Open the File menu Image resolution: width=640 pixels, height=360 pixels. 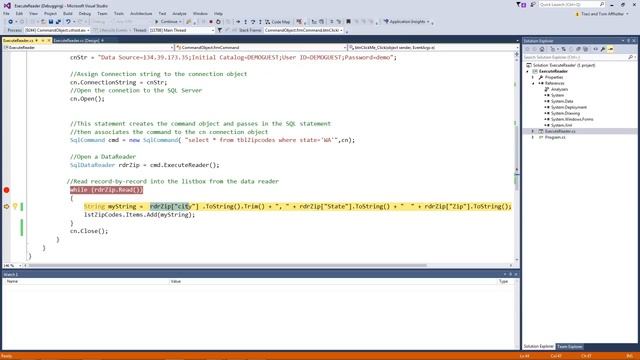(7, 13)
